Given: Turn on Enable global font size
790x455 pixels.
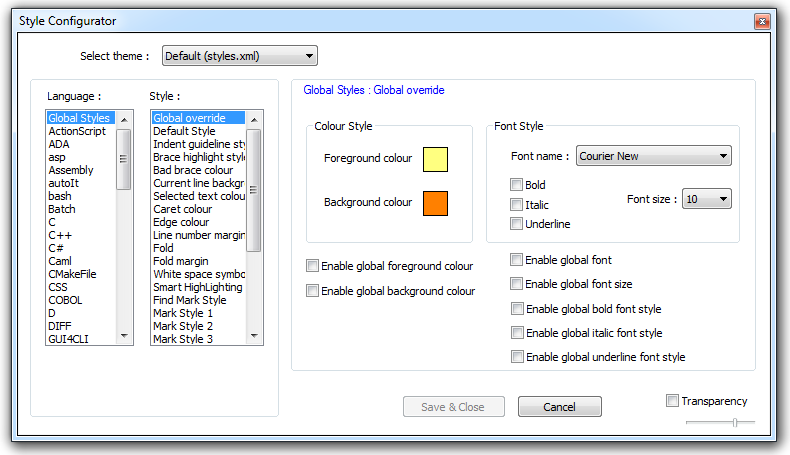Looking at the screenshot, I should pos(517,284).
